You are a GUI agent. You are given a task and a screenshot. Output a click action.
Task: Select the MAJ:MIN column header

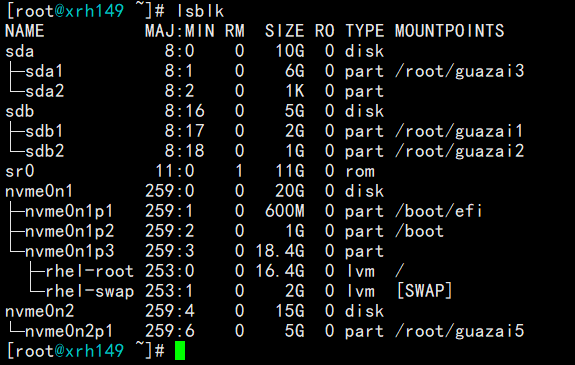point(180,31)
